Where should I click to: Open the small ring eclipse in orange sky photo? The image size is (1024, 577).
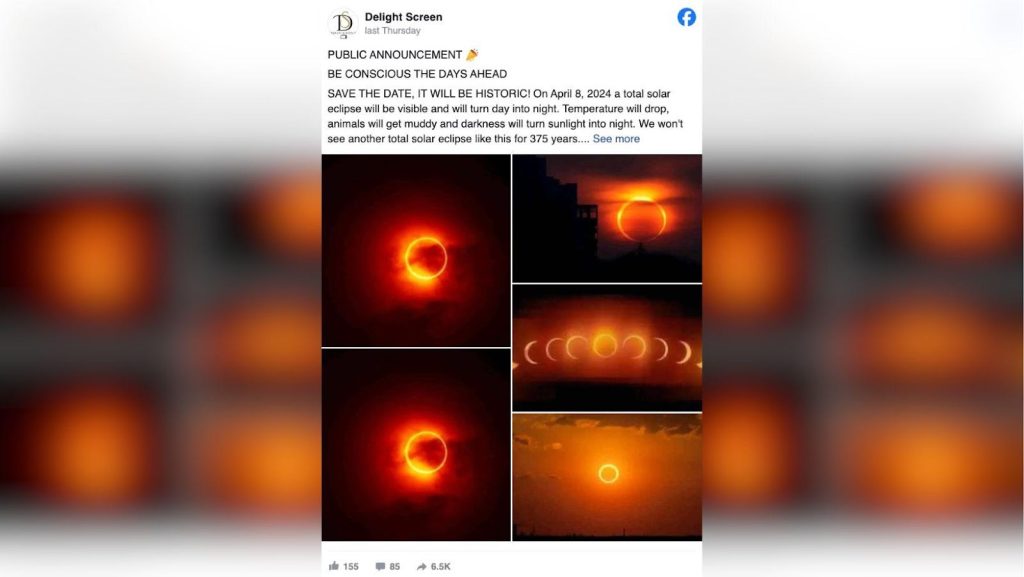coord(607,477)
